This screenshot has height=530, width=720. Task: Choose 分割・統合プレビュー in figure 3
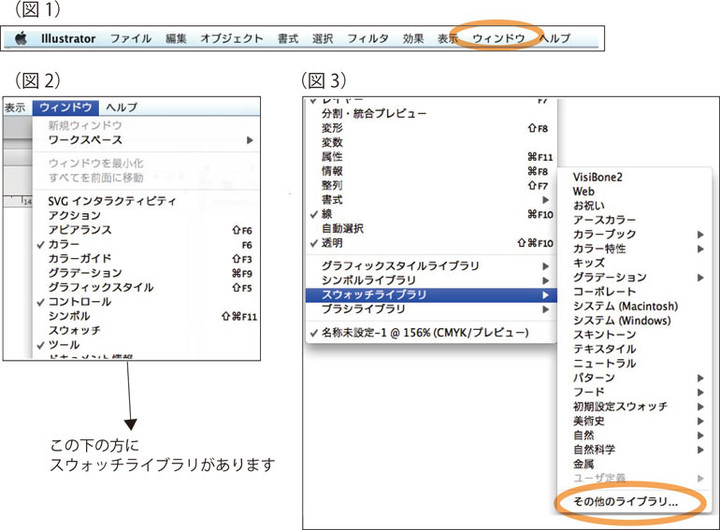431,113
